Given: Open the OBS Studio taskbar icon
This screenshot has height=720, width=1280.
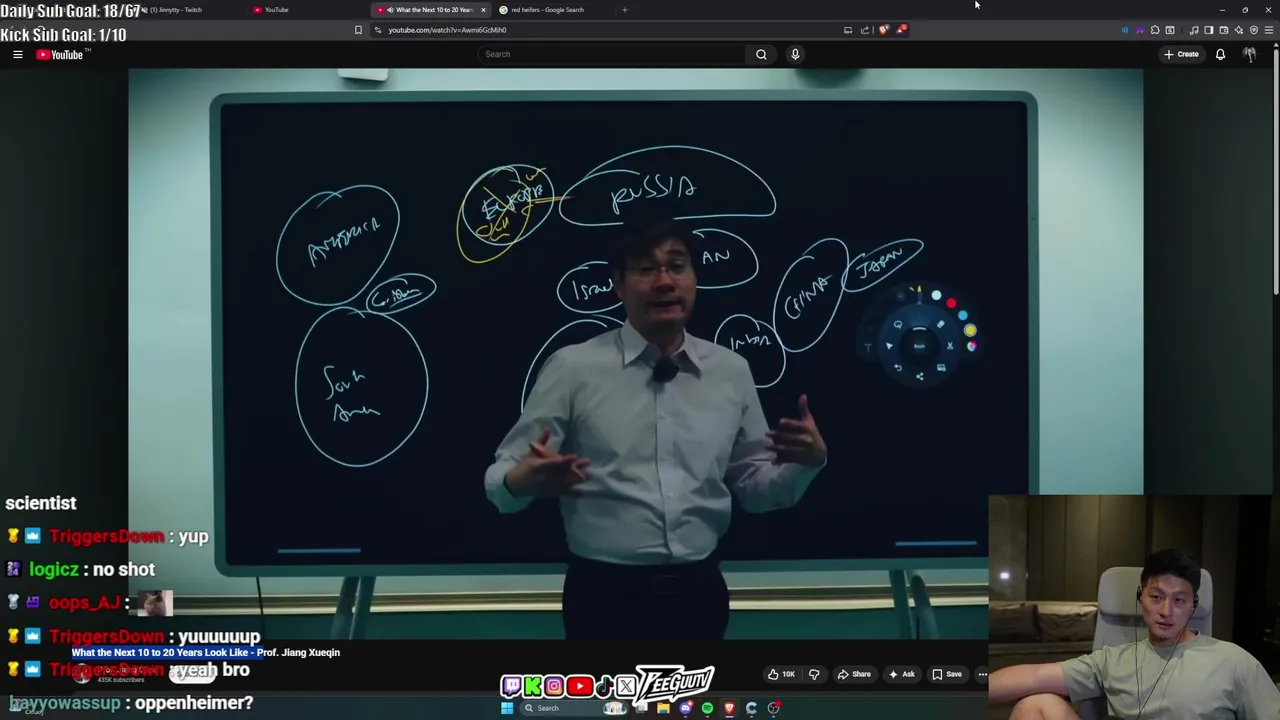Looking at the screenshot, I should click(774, 708).
